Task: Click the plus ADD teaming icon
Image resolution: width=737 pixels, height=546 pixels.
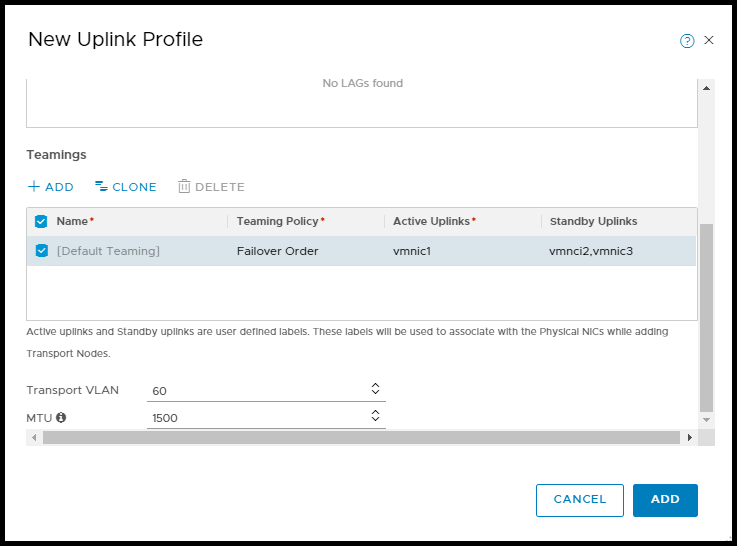Action: tap(34, 187)
